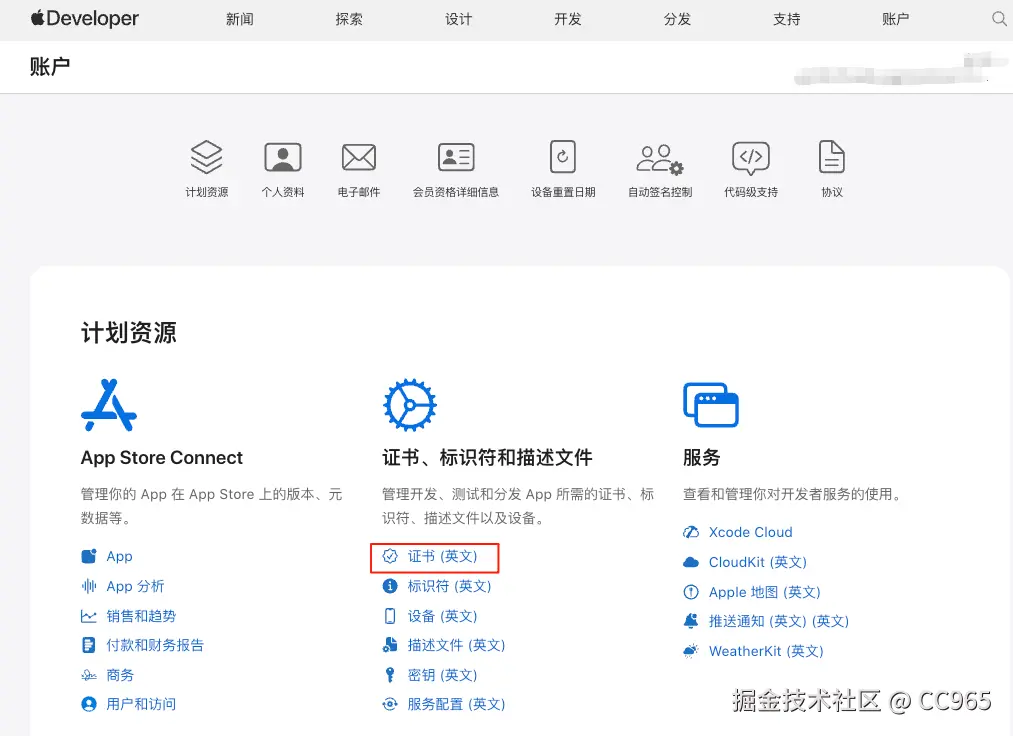
Task: Open the 标识符 (英文) link
Action: point(450,586)
